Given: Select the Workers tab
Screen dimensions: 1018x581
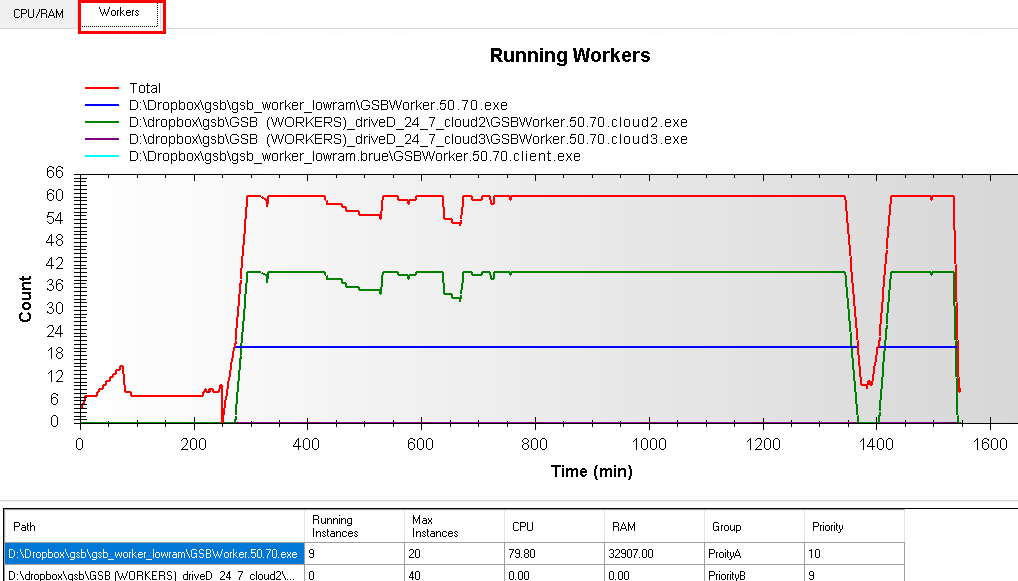Looking at the screenshot, I should coord(120,13).
